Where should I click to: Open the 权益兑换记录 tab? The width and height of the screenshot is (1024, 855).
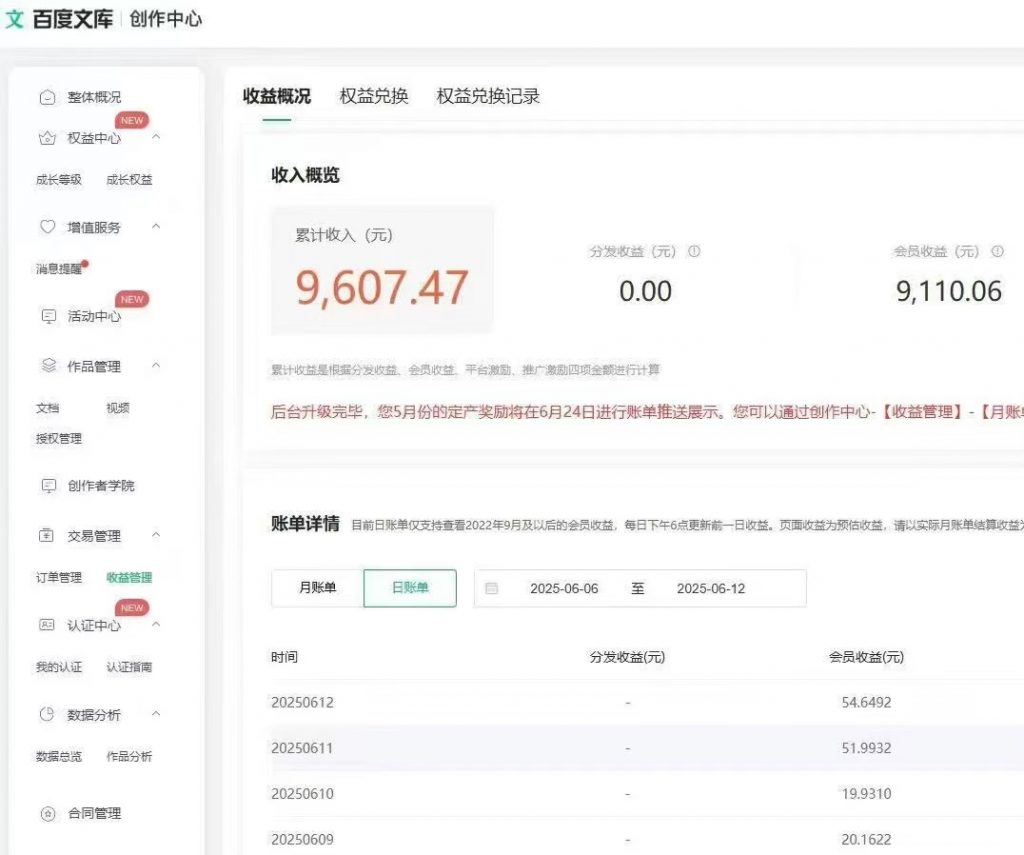coord(487,96)
